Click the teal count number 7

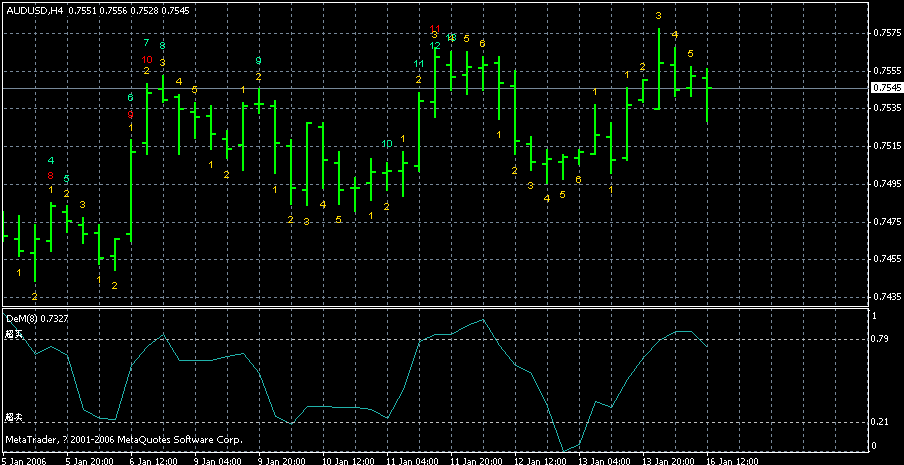click(146, 43)
